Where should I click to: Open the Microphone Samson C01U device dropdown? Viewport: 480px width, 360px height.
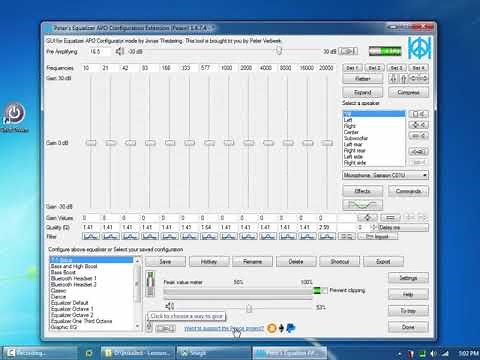[385, 175]
